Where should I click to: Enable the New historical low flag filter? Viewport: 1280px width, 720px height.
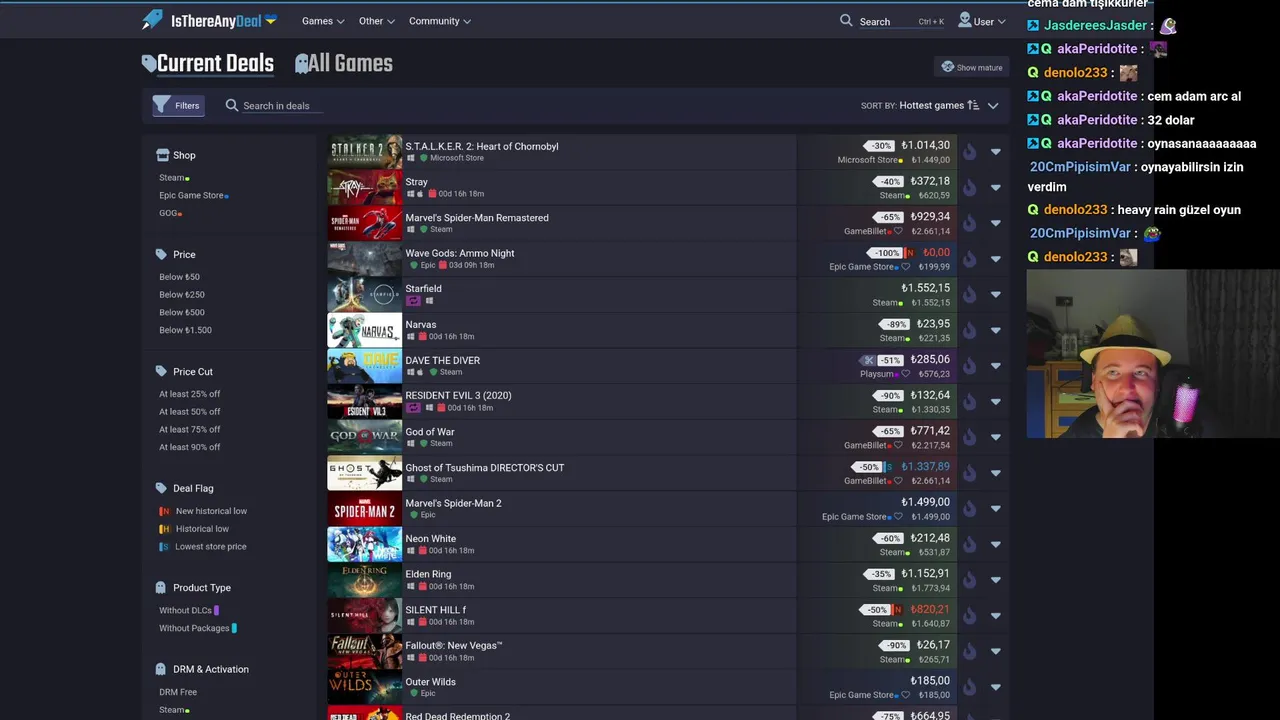[x=204, y=511]
